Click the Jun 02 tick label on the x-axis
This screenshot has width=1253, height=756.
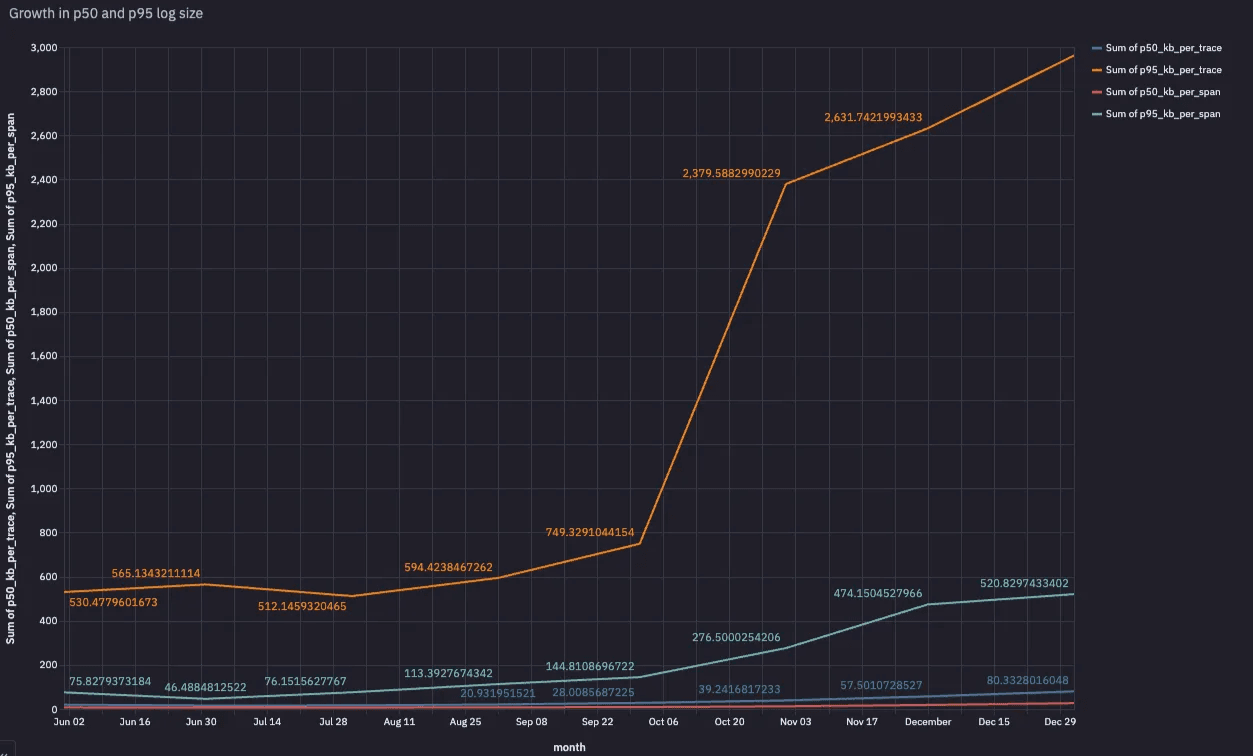[70, 721]
